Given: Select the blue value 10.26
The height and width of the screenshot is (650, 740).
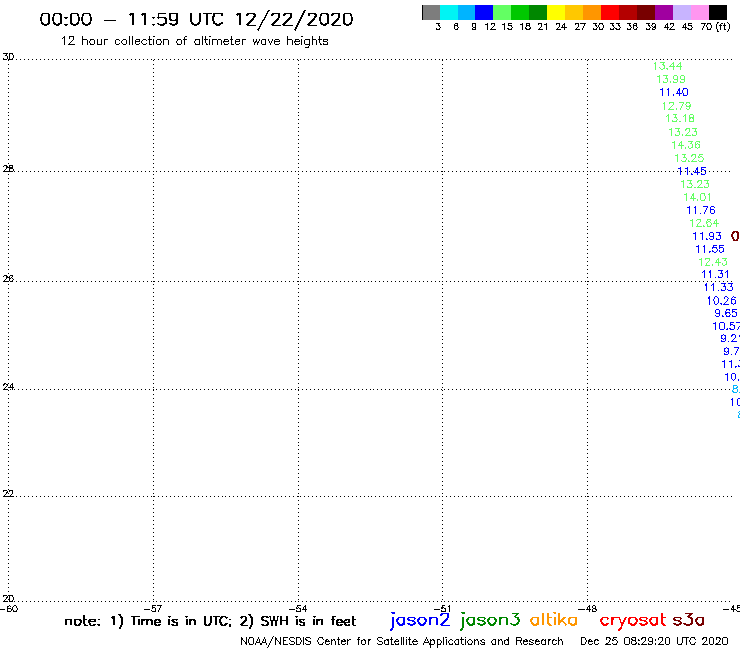Looking at the screenshot, I should (x=722, y=301).
